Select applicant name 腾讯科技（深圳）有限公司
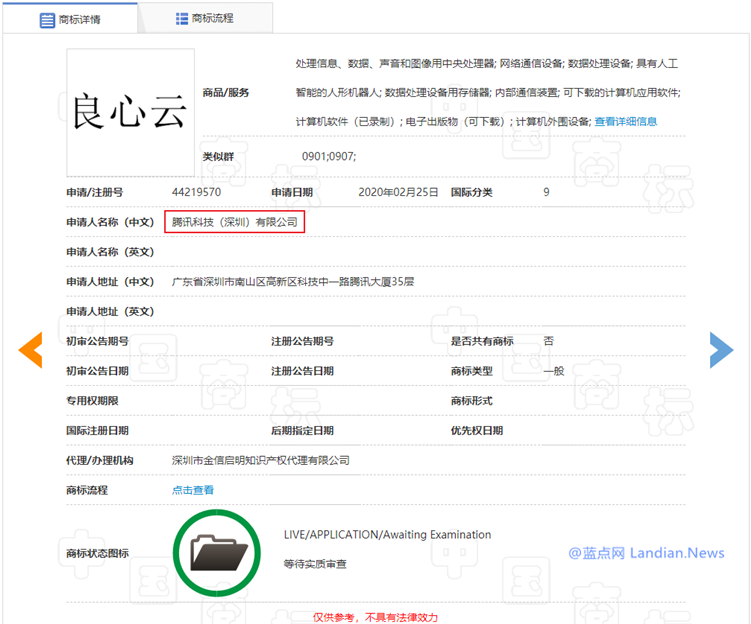This screenshot has height=624, width=751. click(x=235, y=222)
